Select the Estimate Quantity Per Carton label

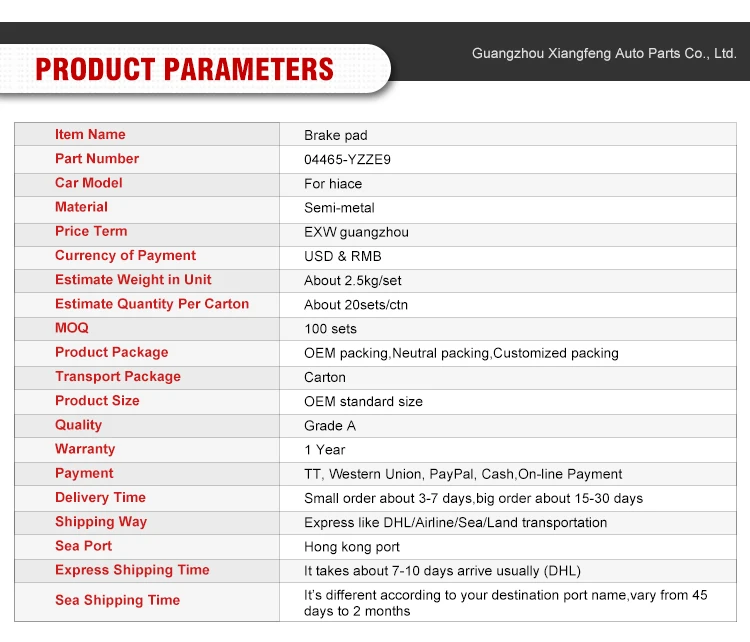tap(152, 304)
